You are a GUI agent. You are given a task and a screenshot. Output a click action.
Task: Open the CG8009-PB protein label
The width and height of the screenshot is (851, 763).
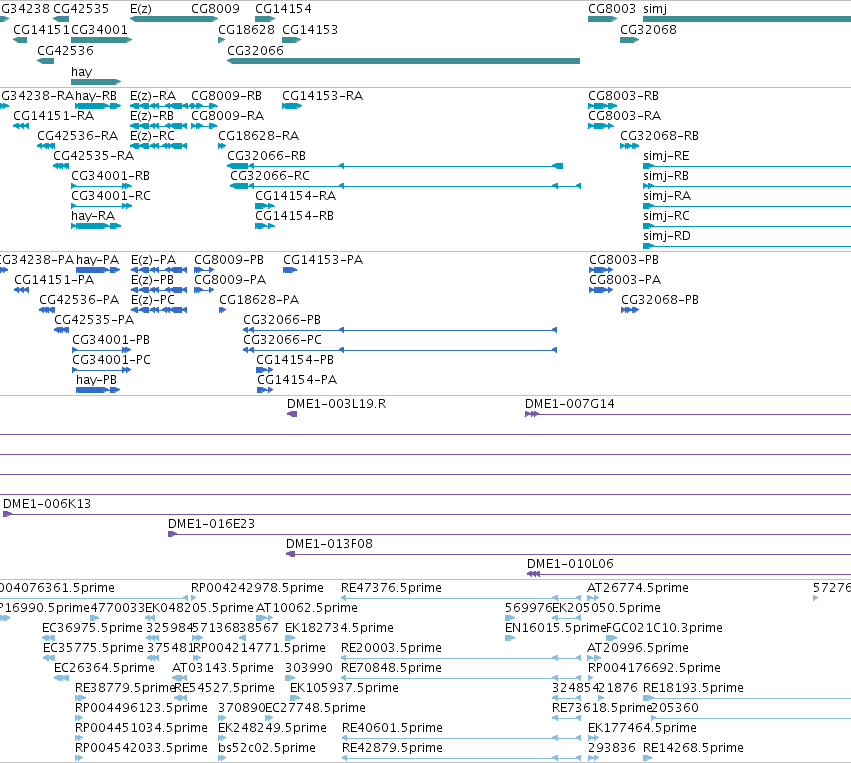229,260
